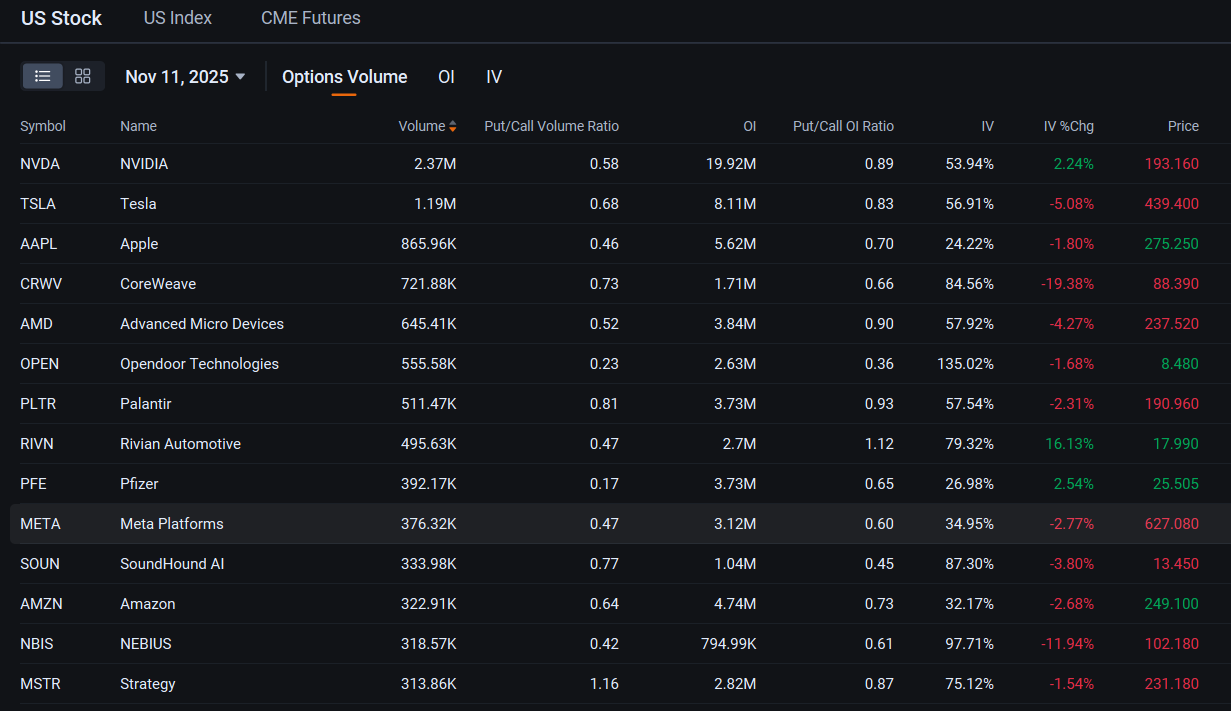The image size is (1231, 711).
Task: Open the AMZN symbol
Action: point(40,604)
